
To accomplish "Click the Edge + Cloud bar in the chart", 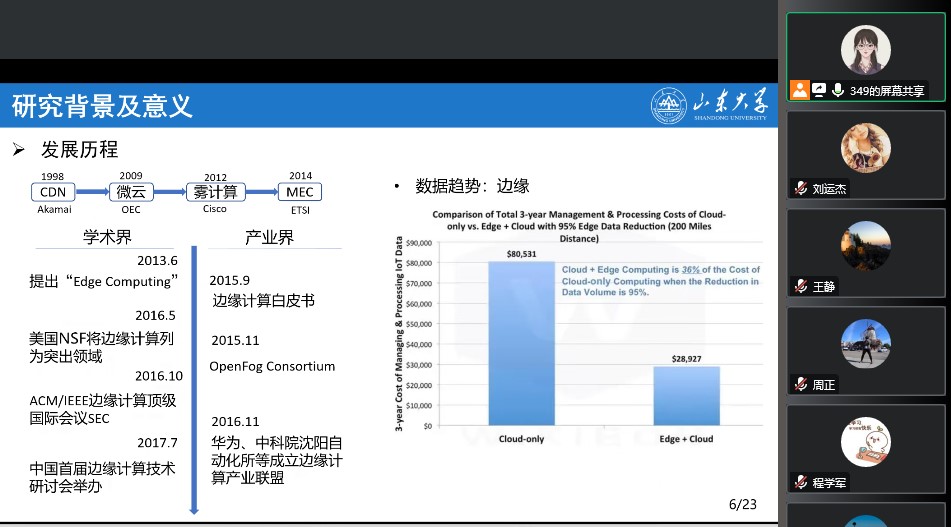I will click(687, 395).
